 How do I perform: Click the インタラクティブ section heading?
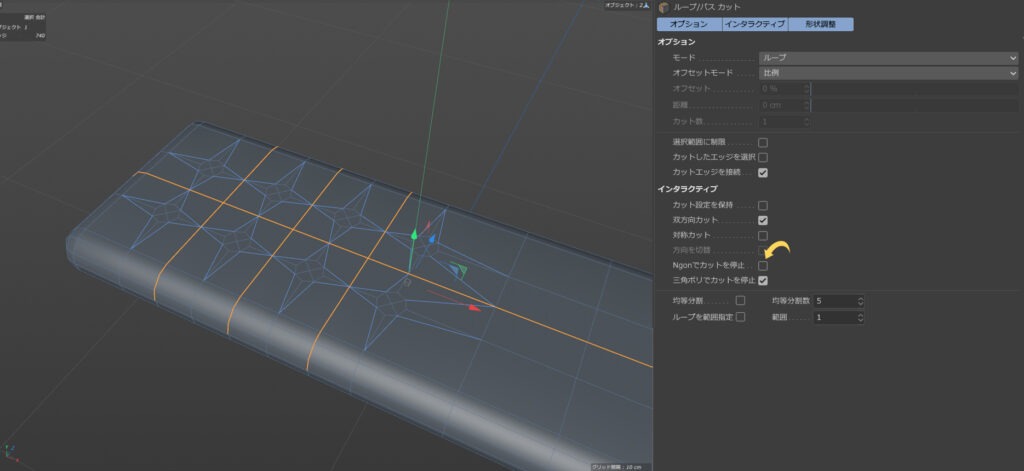click(688, 189)
